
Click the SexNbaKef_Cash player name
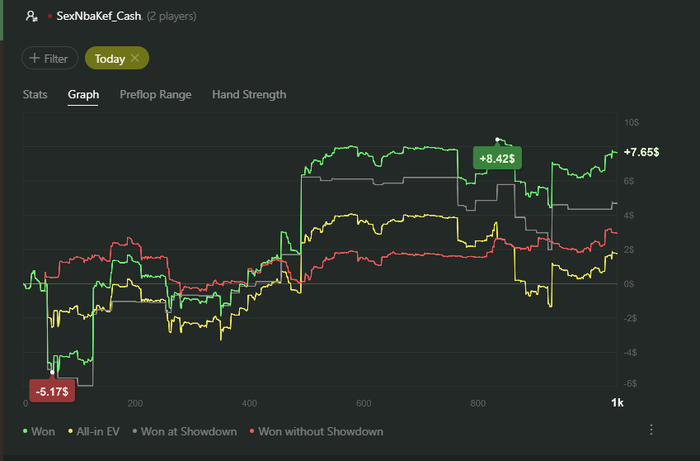99,17
